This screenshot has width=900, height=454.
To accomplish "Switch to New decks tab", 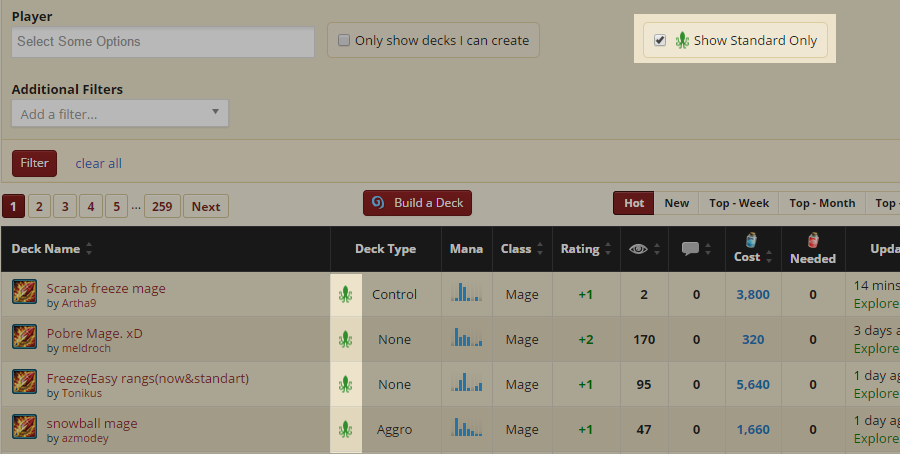I will click(x=676, y=203).
